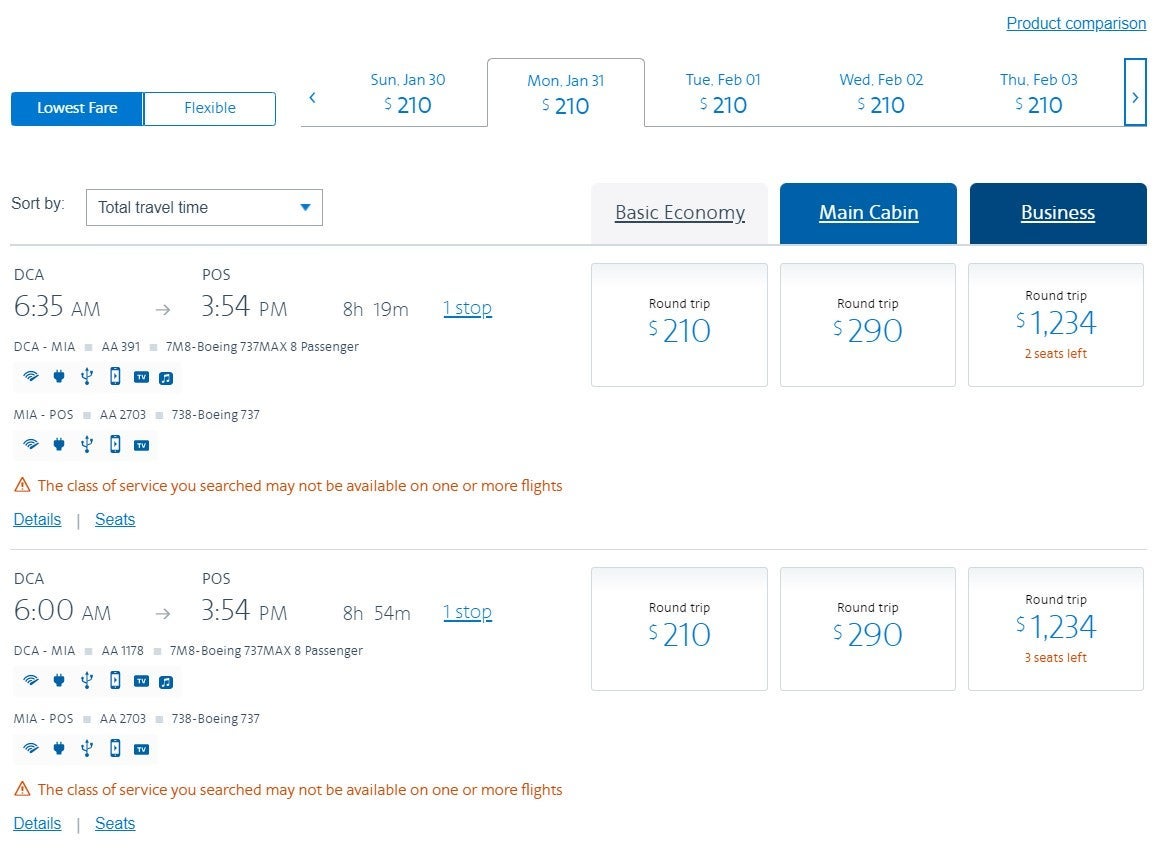This screenshot has height=850, width=1162.
Task: Click the music icon on flight AA 1178
Action: point(167,682)
